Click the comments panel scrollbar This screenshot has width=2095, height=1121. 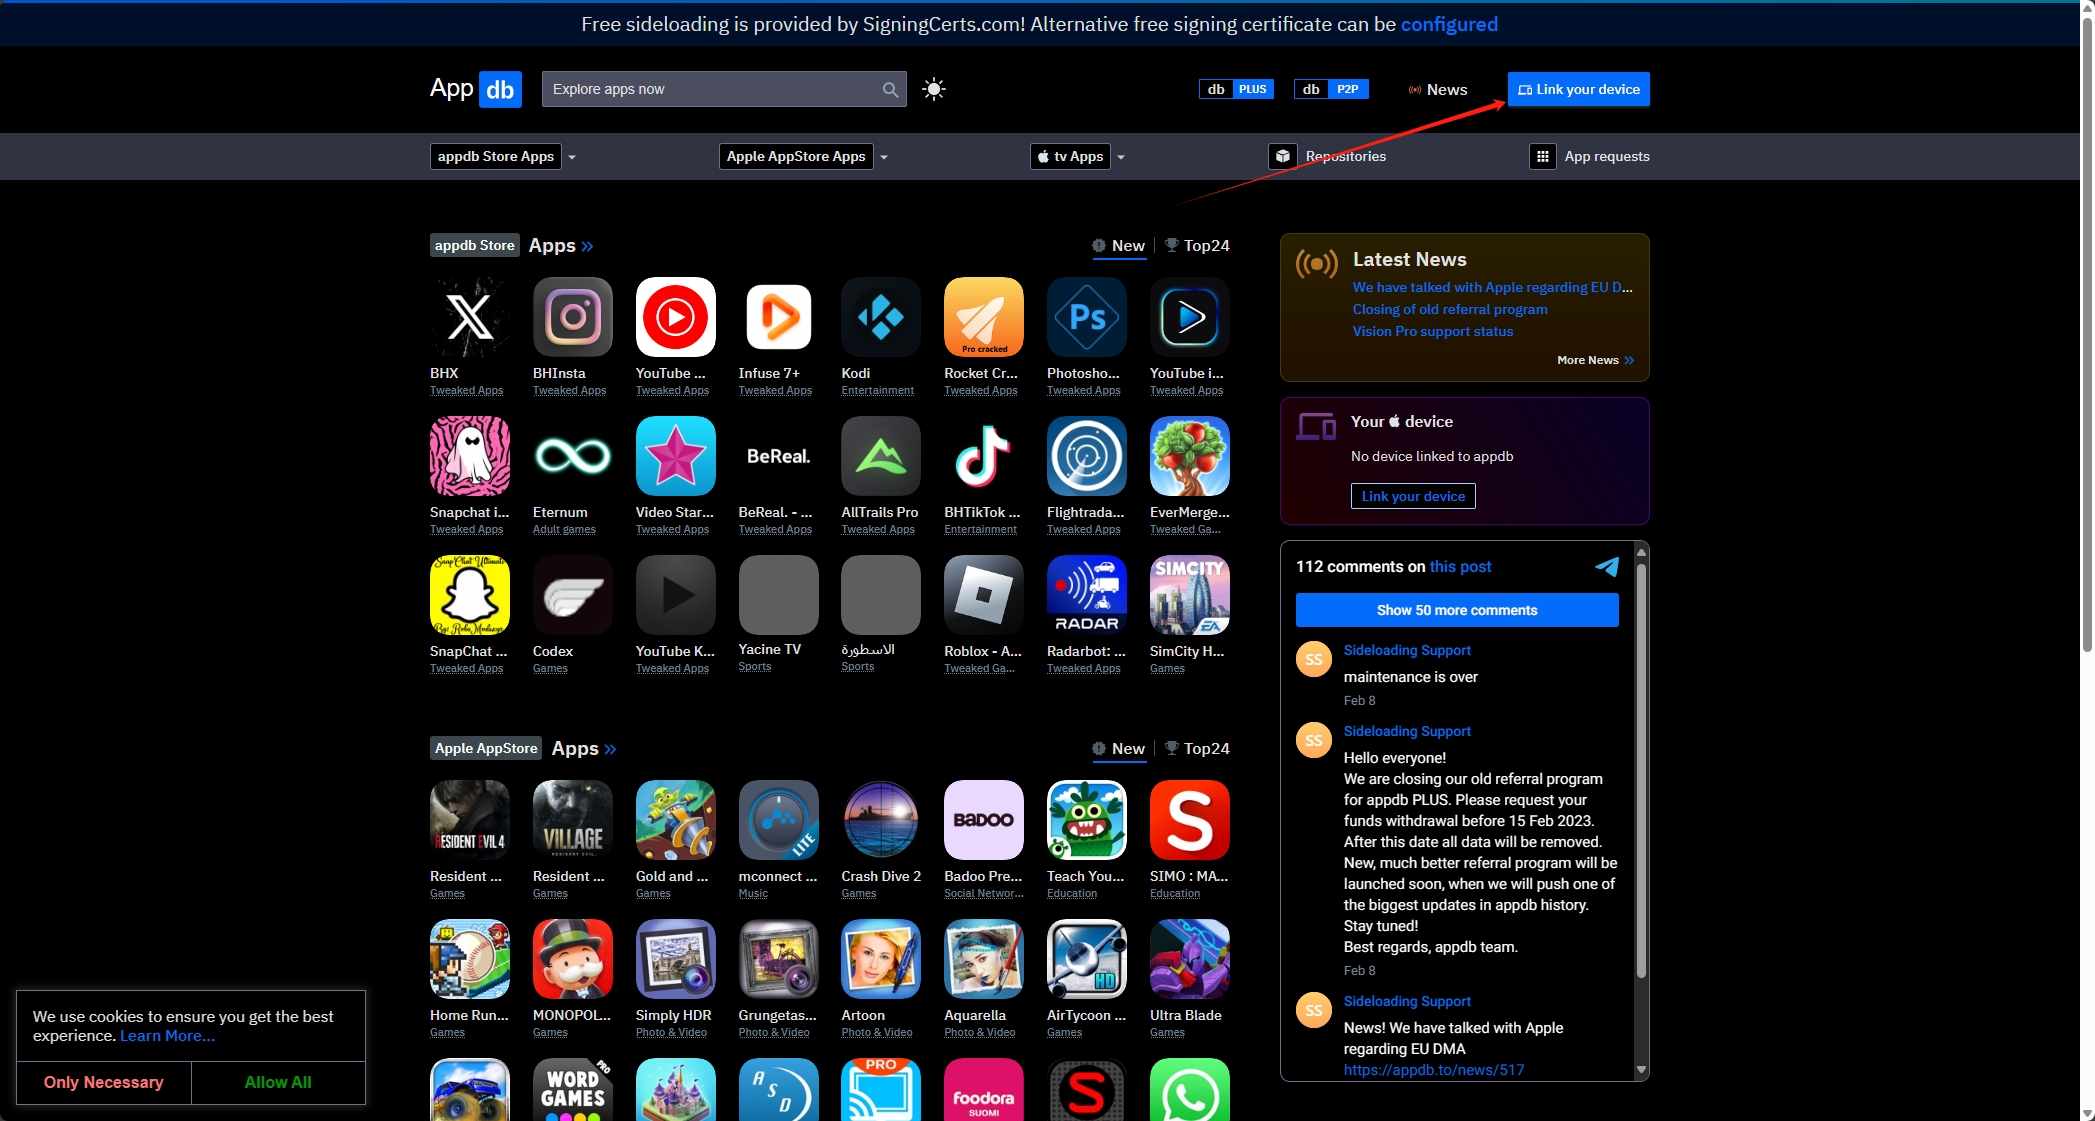click(x=1640, y=770)
